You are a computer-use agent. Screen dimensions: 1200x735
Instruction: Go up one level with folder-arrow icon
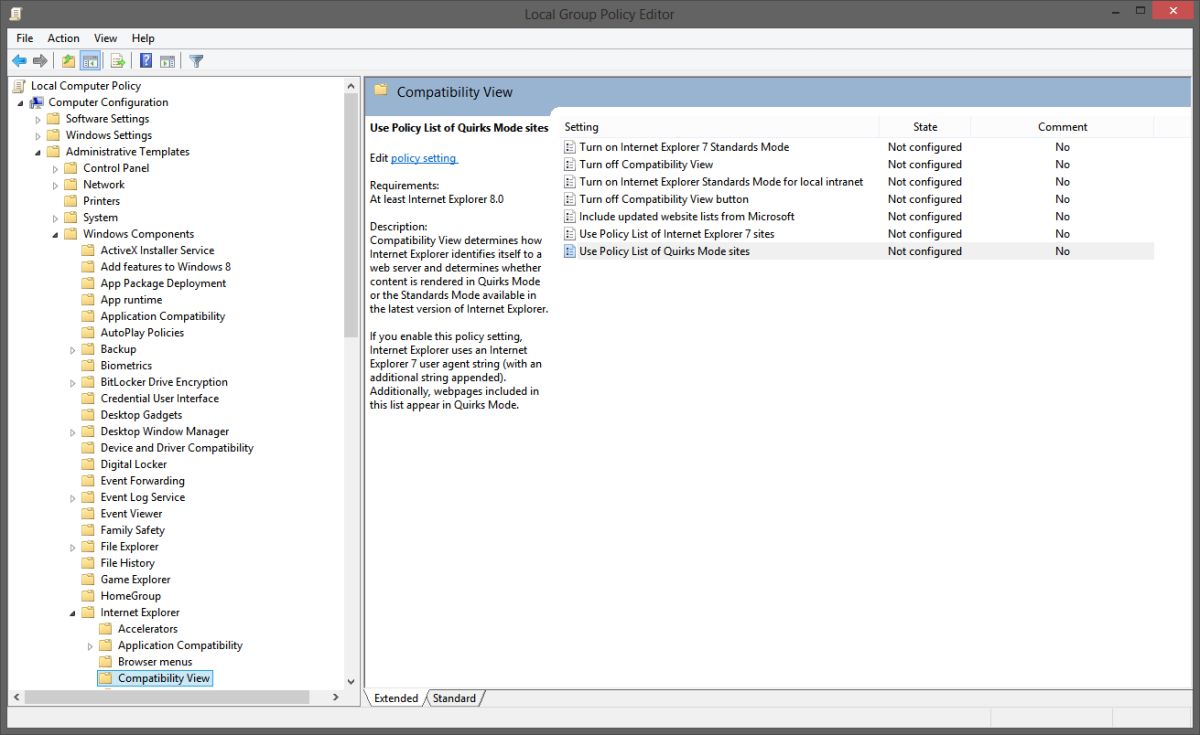(x=68, y=61)
